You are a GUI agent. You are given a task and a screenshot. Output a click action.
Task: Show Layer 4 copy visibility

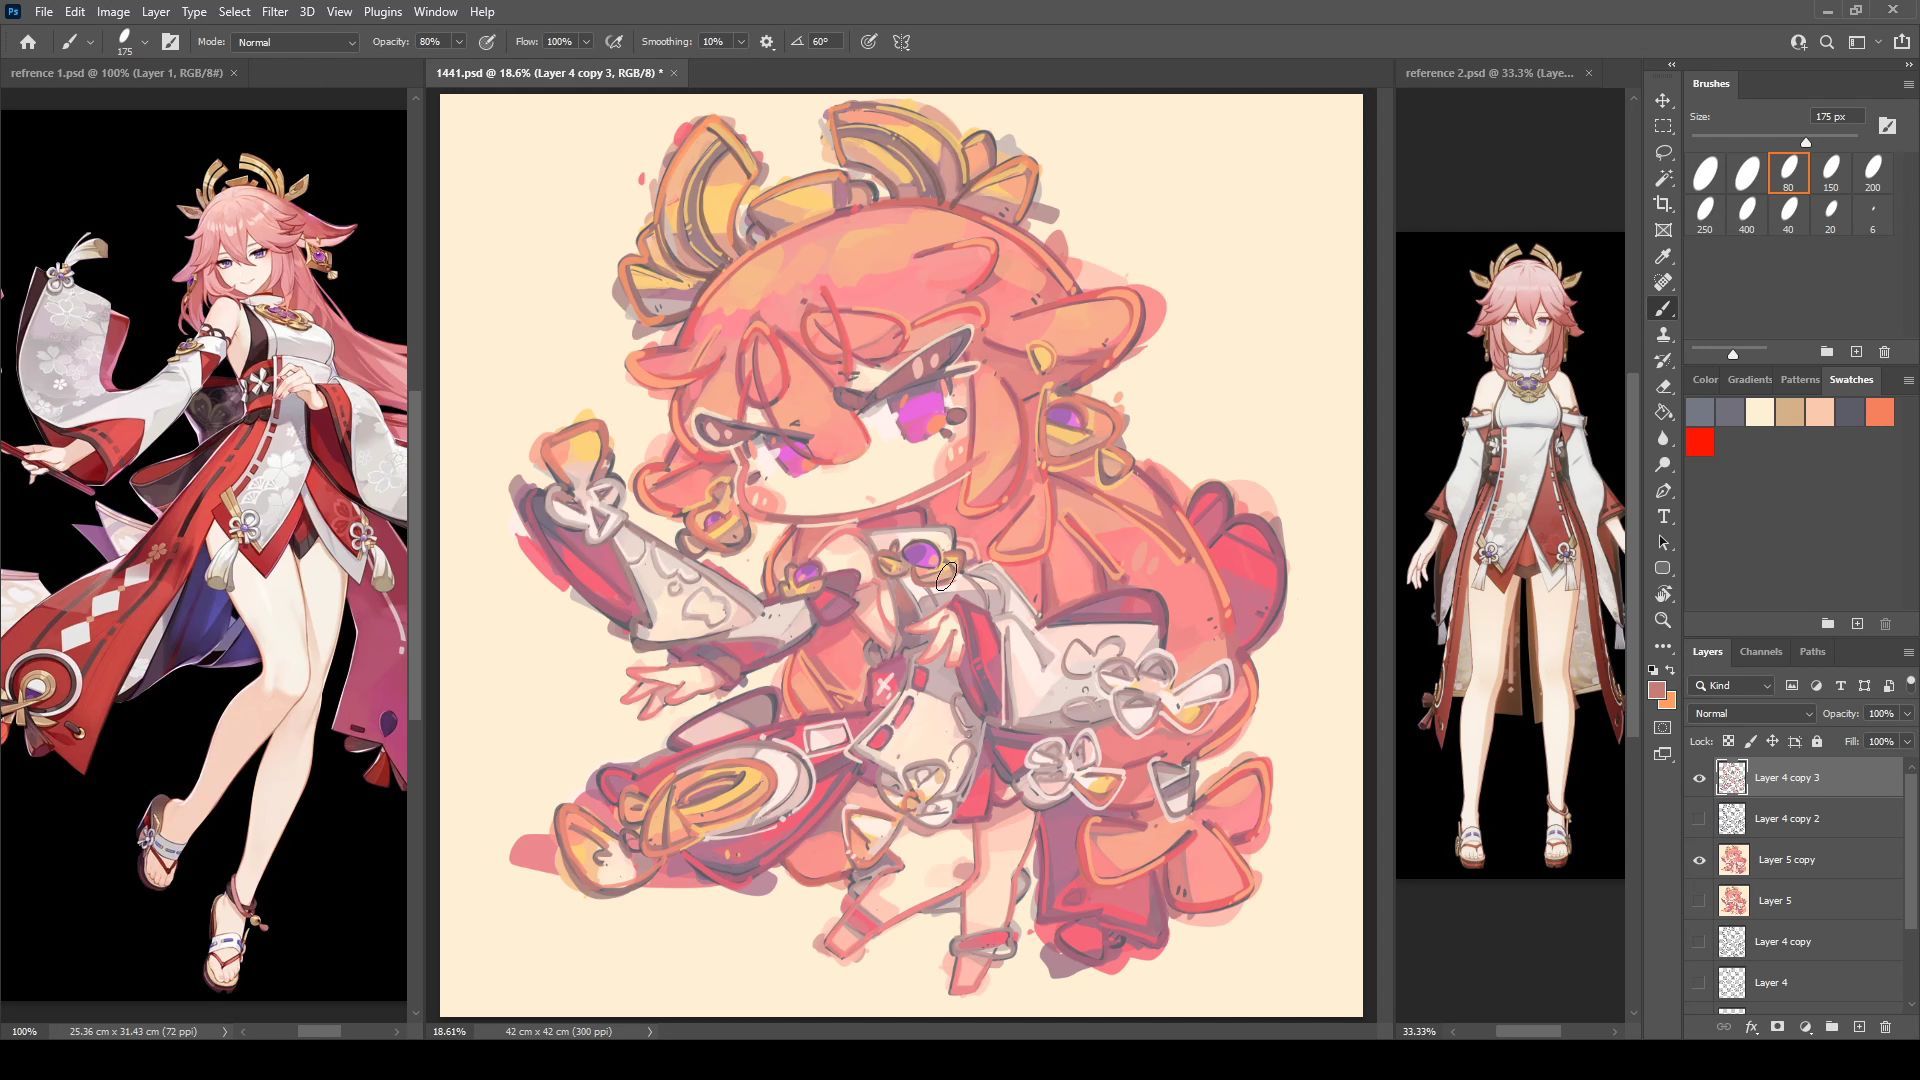coord(1699,942)
